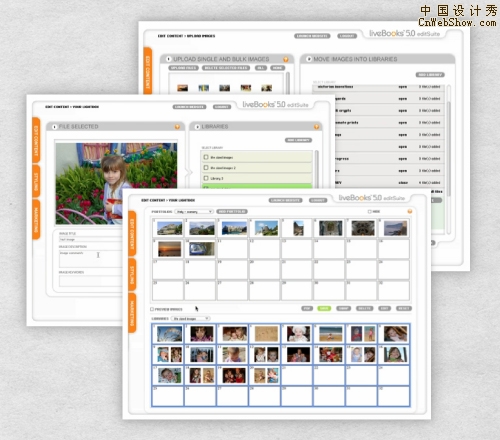500x440 pixels.
Task: Click the green Save button
Action: [x=324, y=309]
